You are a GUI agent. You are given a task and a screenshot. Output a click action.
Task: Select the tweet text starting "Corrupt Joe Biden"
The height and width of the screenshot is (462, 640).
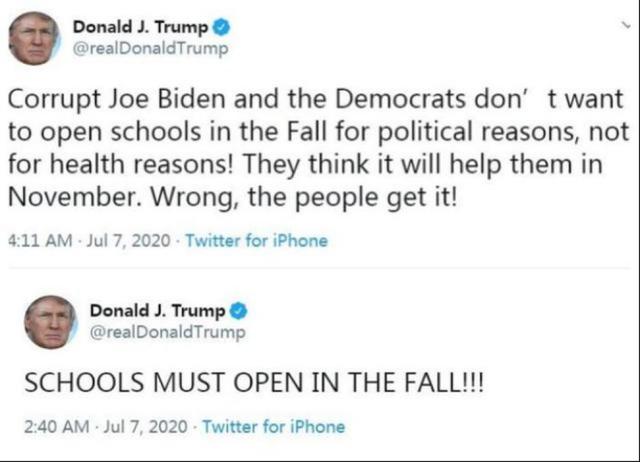point(318,149)
